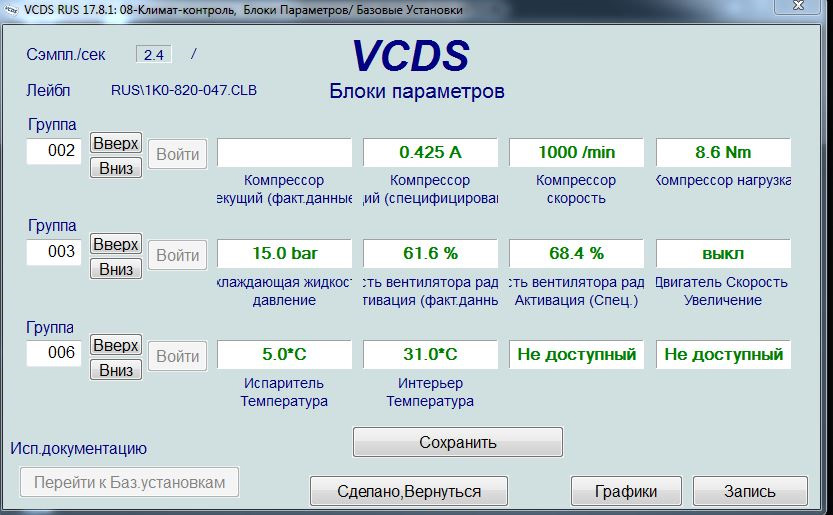Click Войти button for group 002
This screenshot has height=515, width=833.
[x=177, y=154]
